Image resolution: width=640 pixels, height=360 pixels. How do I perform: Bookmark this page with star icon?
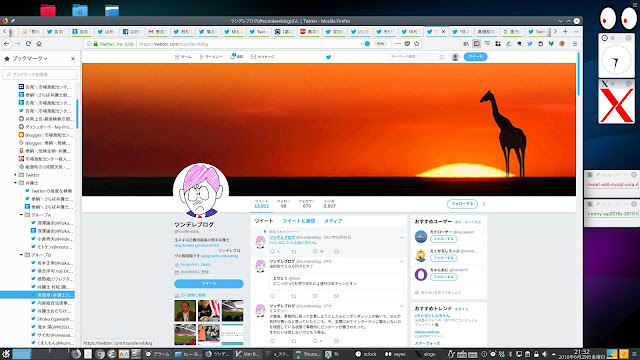[x=417, y=44]
